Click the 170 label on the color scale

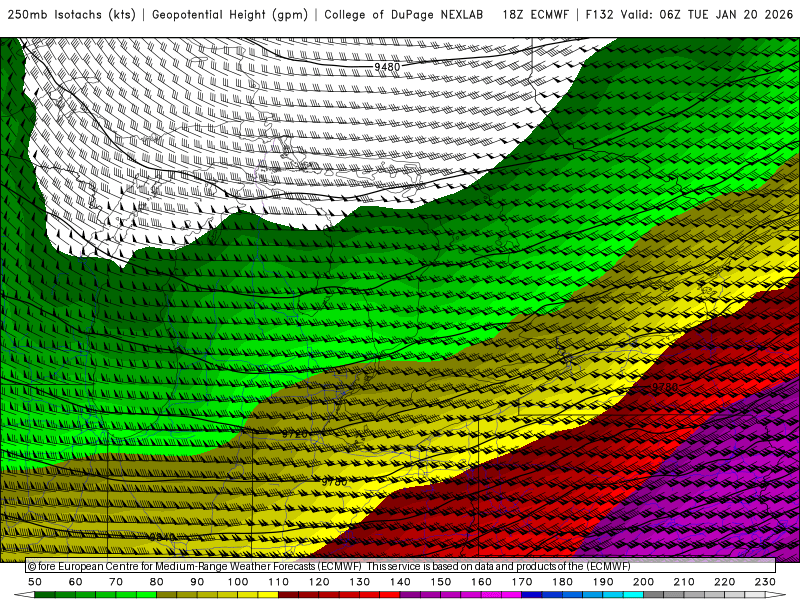click(x=521, y=582)
